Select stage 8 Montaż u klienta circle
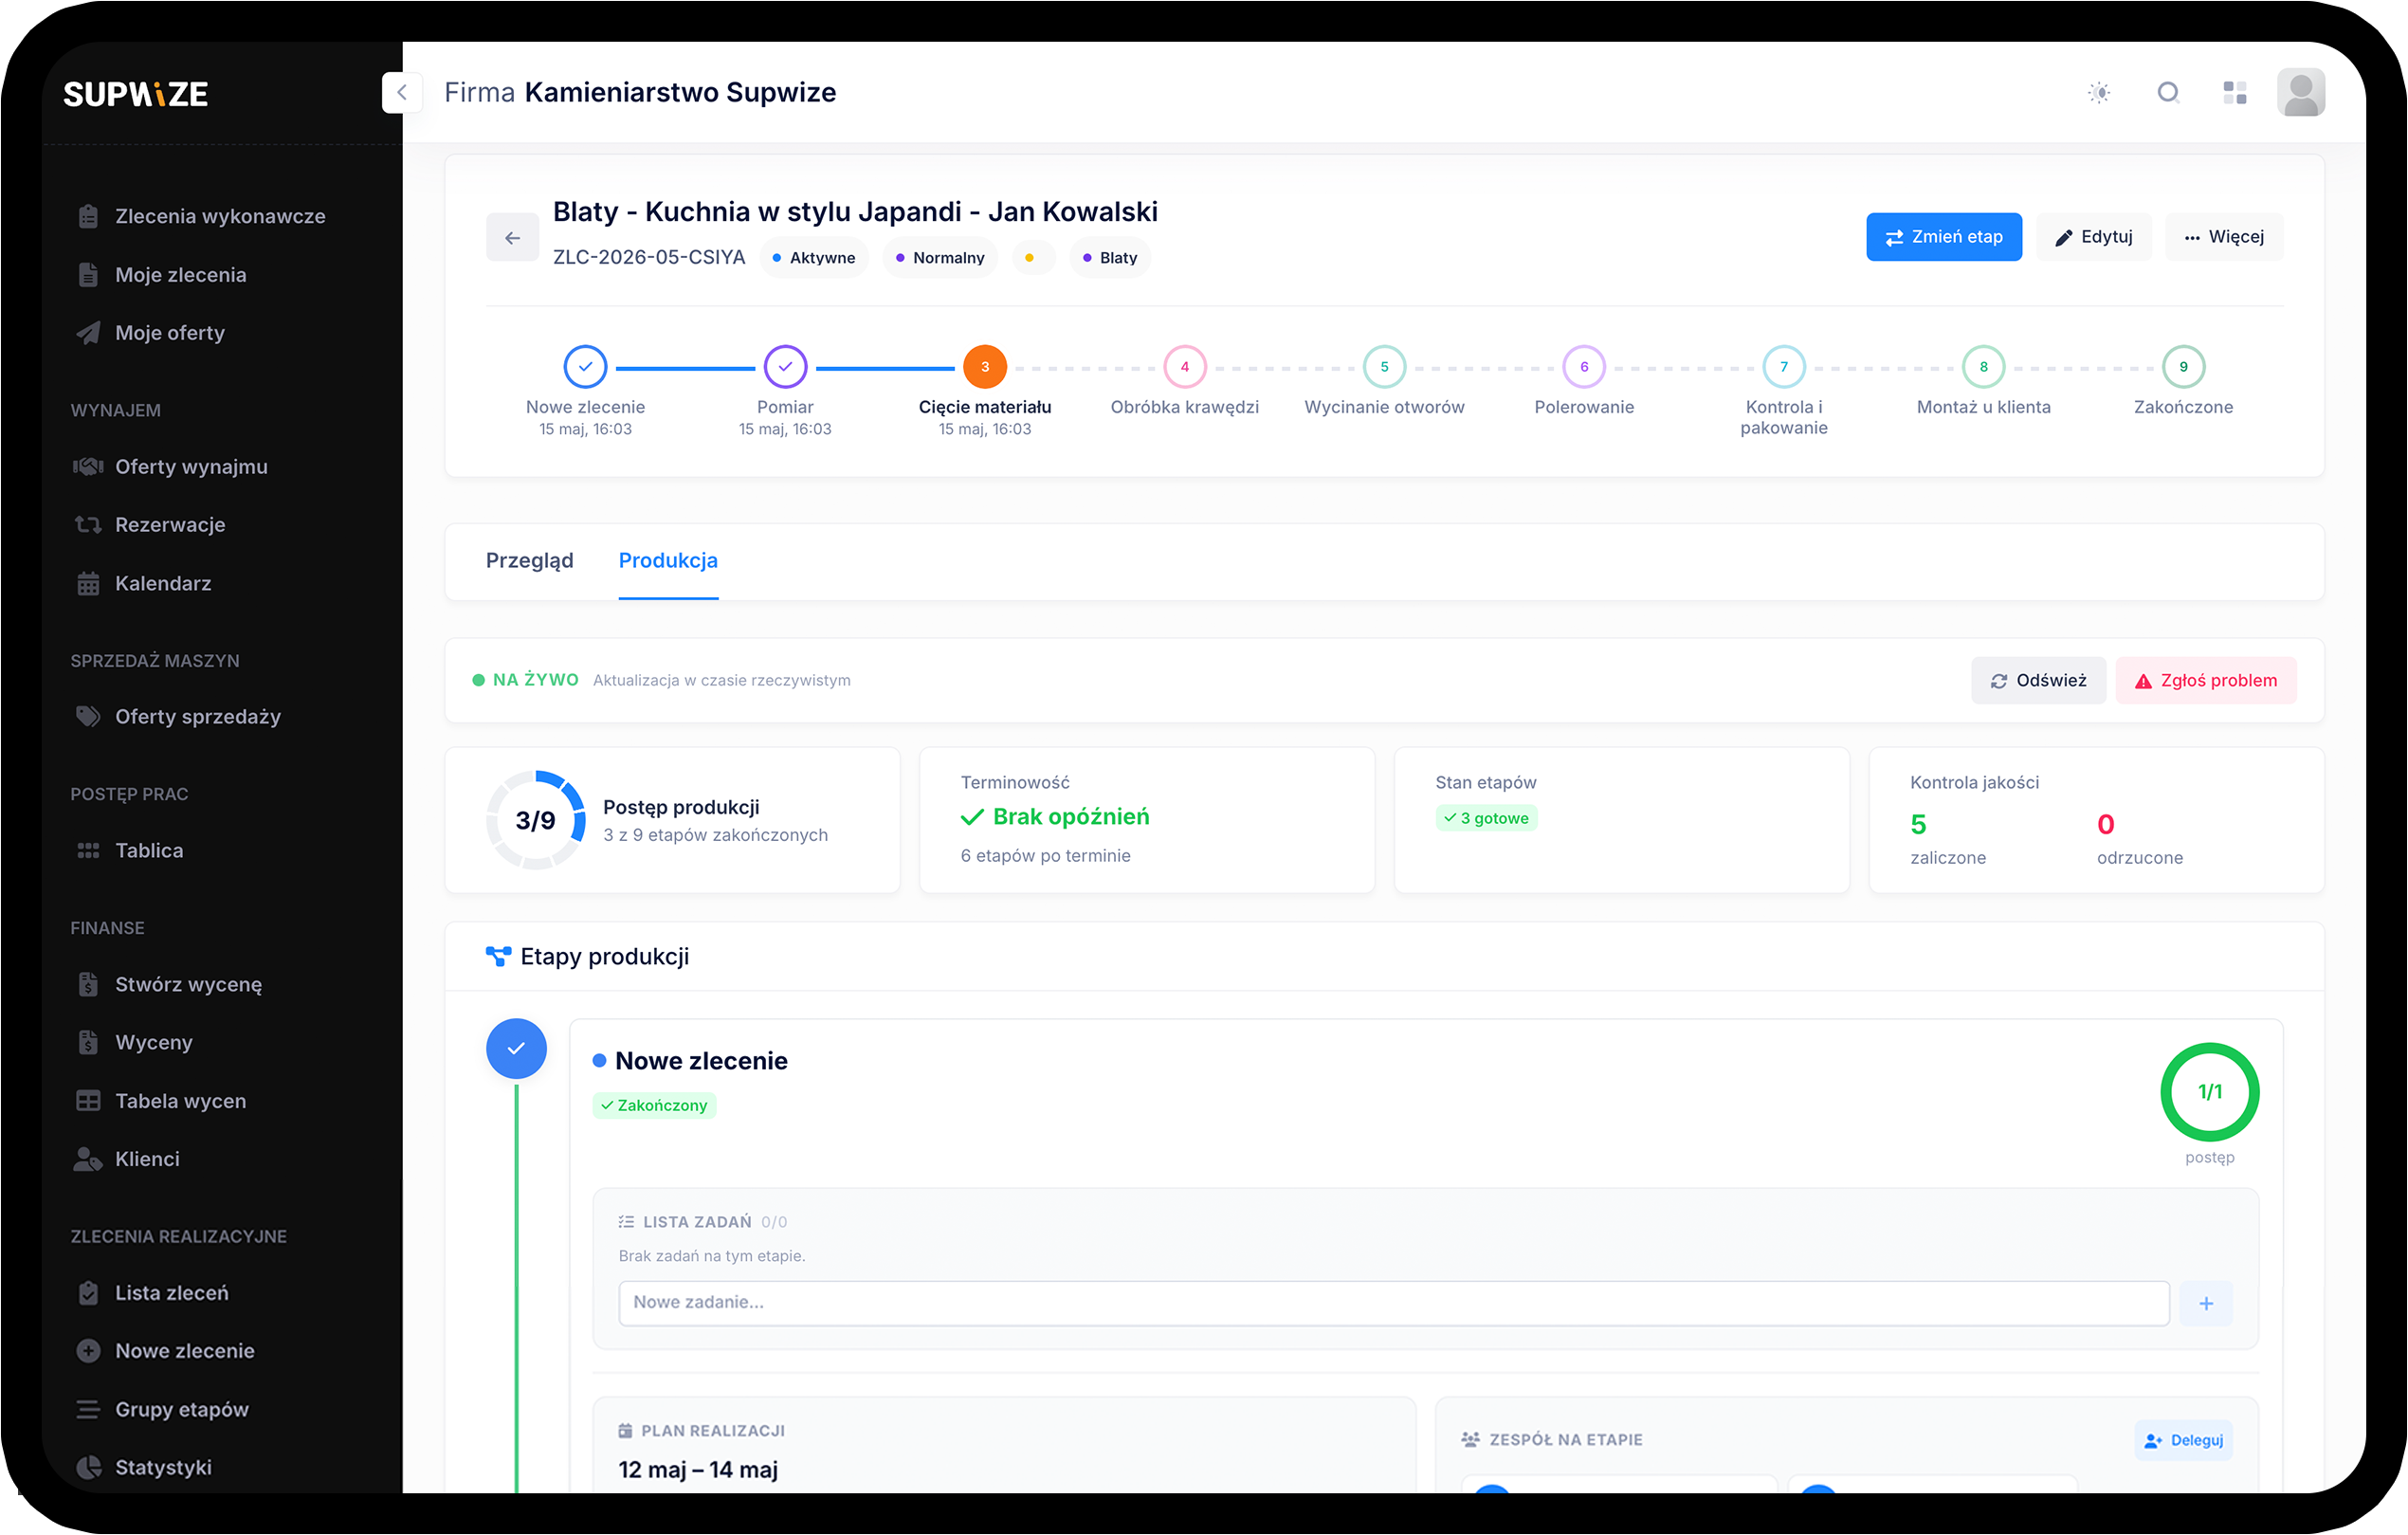The height and width of the screenshot is (1535, 2408). point(1984,367)
